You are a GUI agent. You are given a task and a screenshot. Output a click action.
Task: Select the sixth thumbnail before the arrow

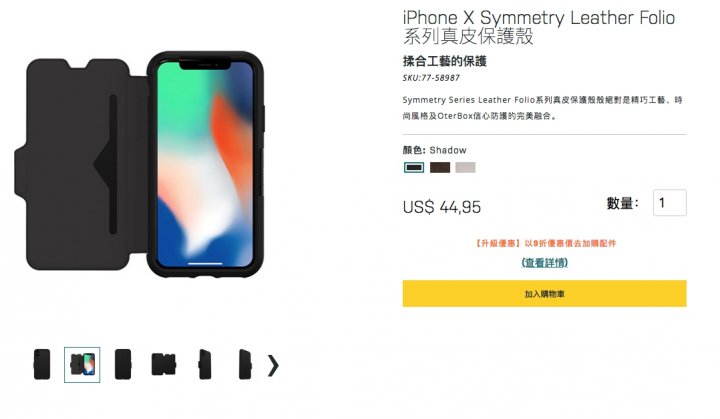[245, 365]
